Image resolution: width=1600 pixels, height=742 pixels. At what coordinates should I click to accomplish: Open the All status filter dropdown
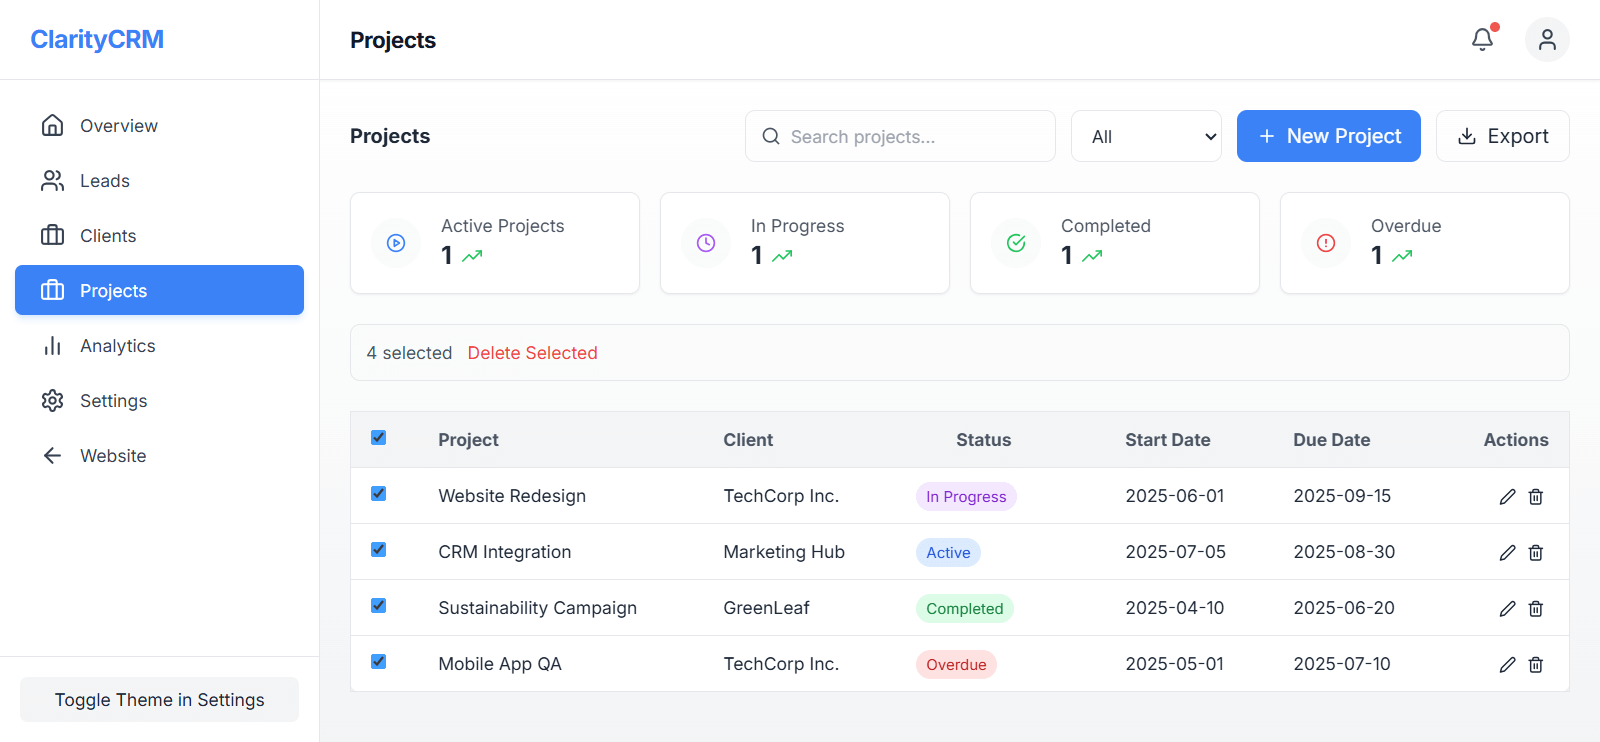[1146, 136]
